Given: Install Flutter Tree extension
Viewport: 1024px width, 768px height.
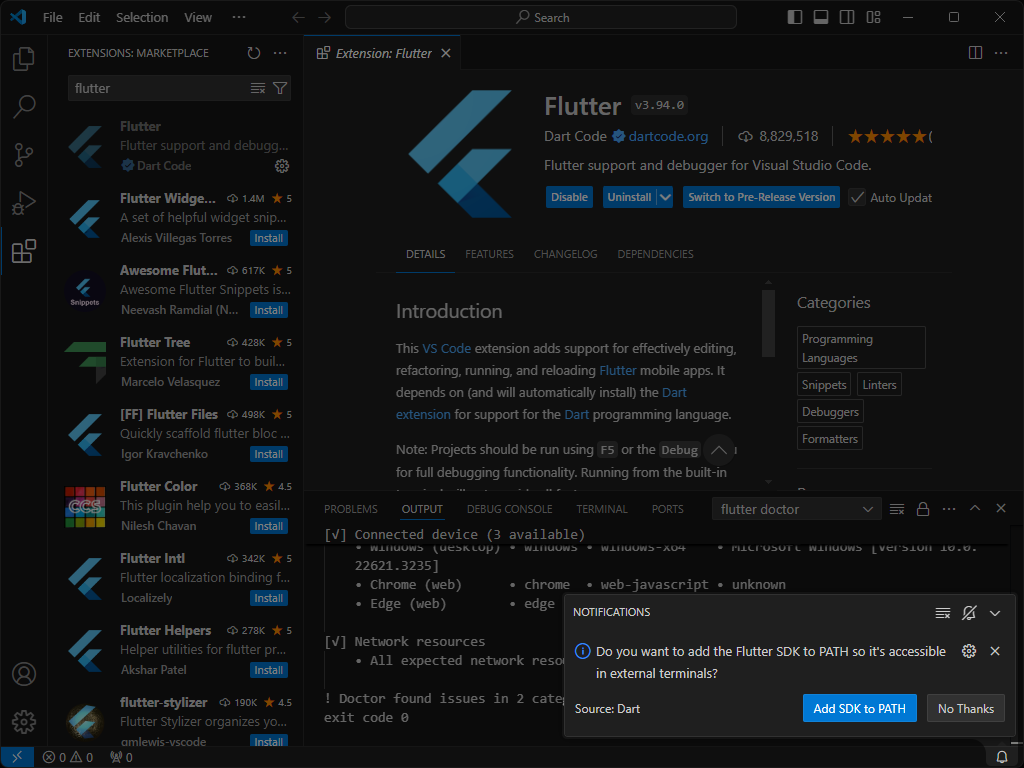Looking at the screenshot, I should click(268, 382).
